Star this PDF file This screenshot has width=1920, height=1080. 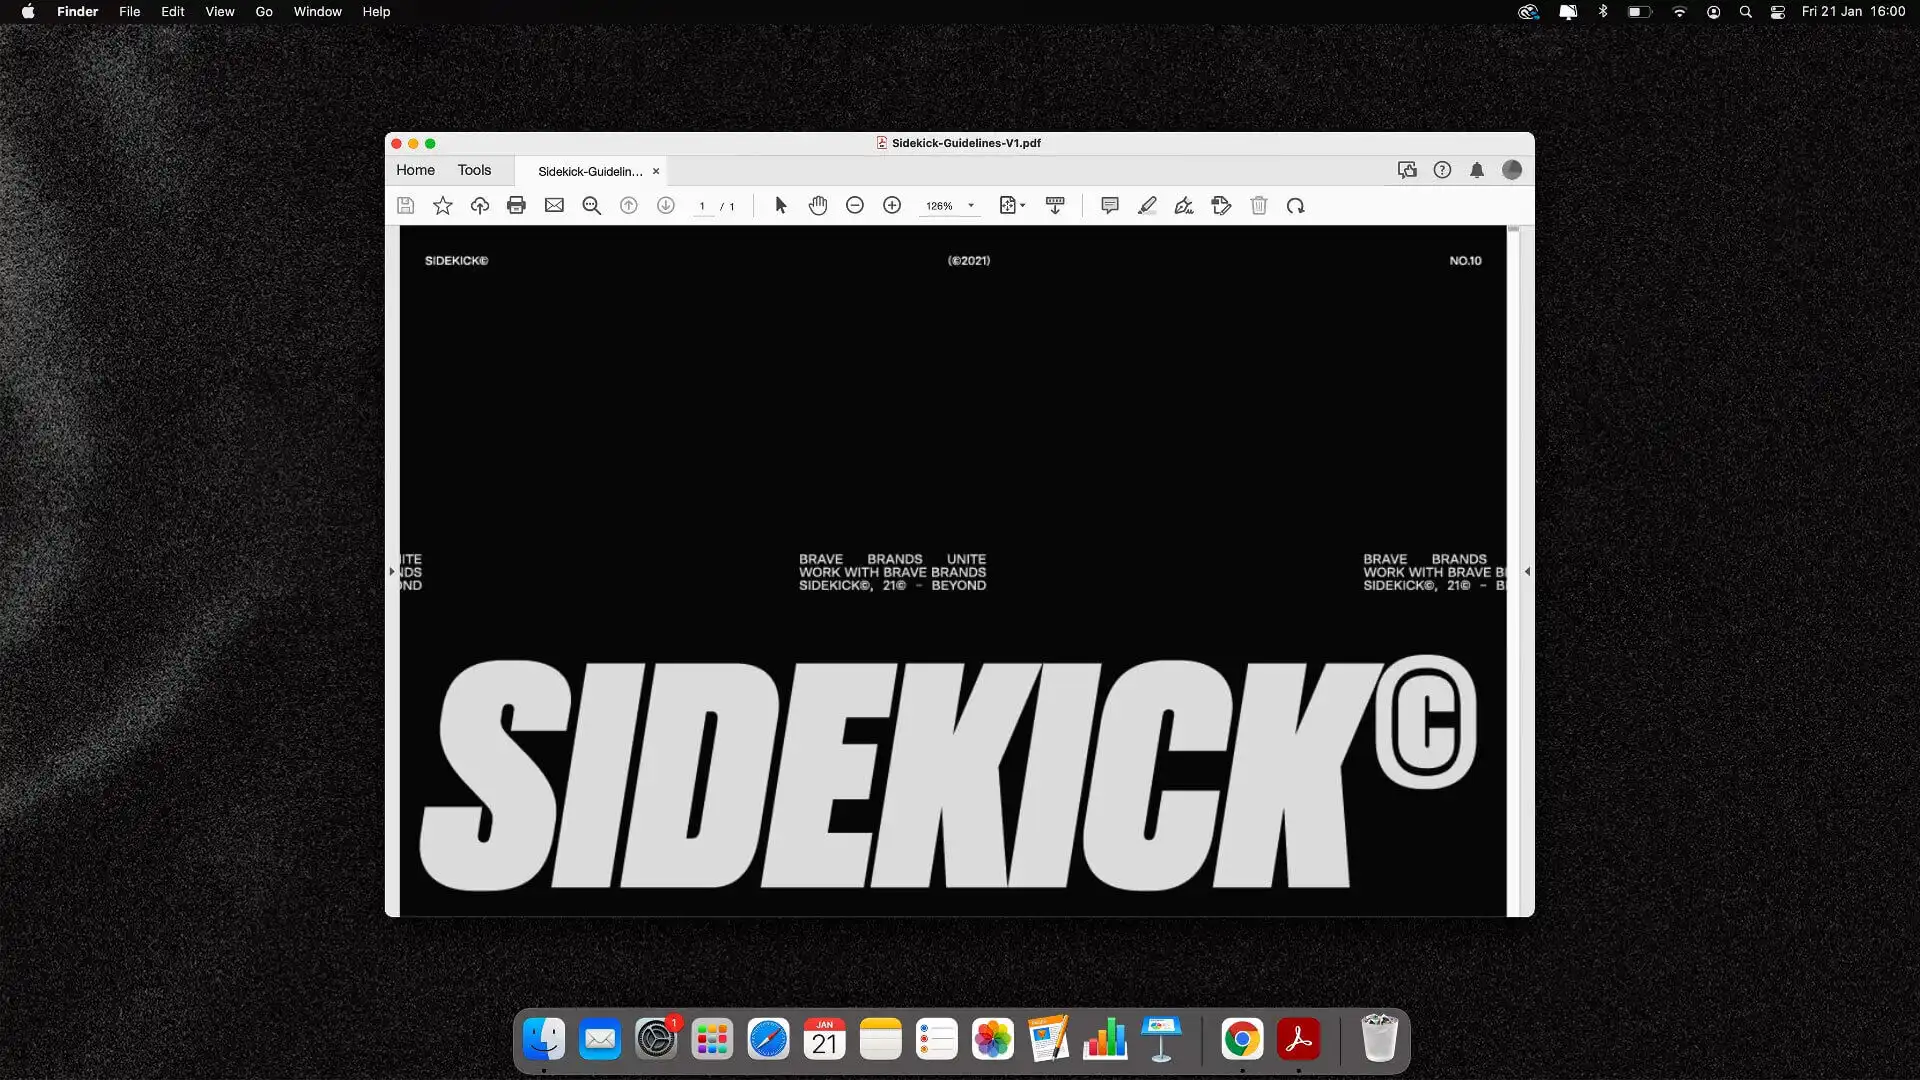[x=442, y=206]
